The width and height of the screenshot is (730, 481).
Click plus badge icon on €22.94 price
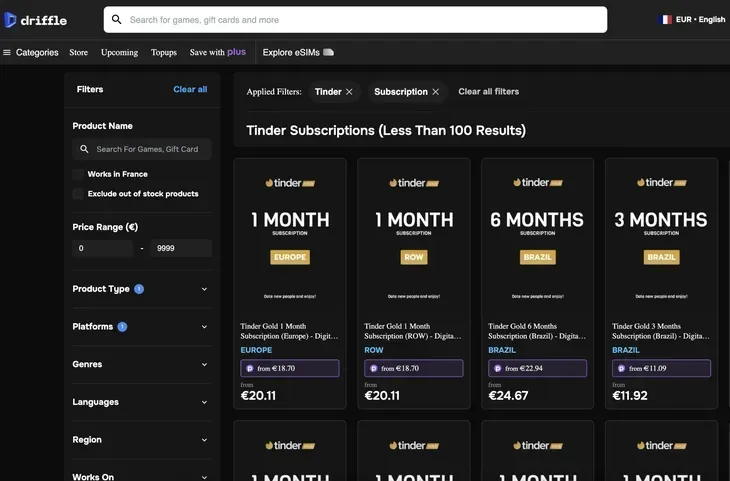497,368
